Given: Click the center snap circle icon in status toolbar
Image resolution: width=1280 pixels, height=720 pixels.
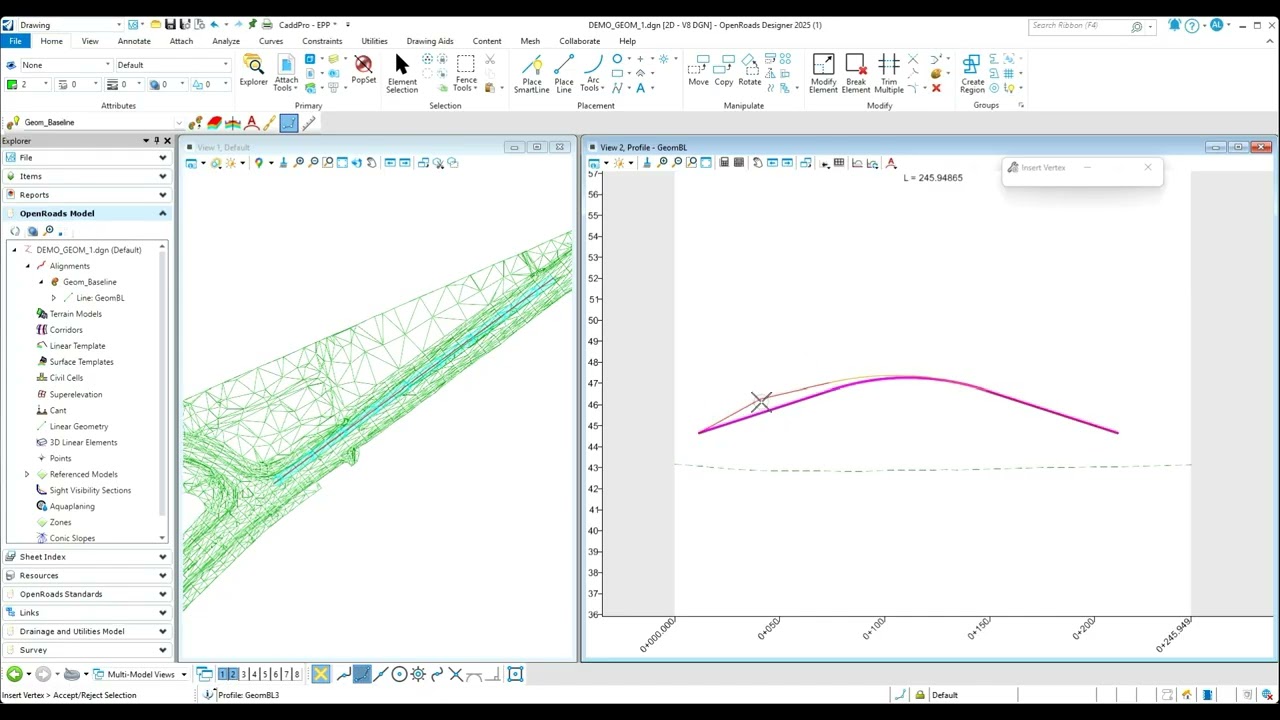Looking at the screenshot, I should coord(399,674).
